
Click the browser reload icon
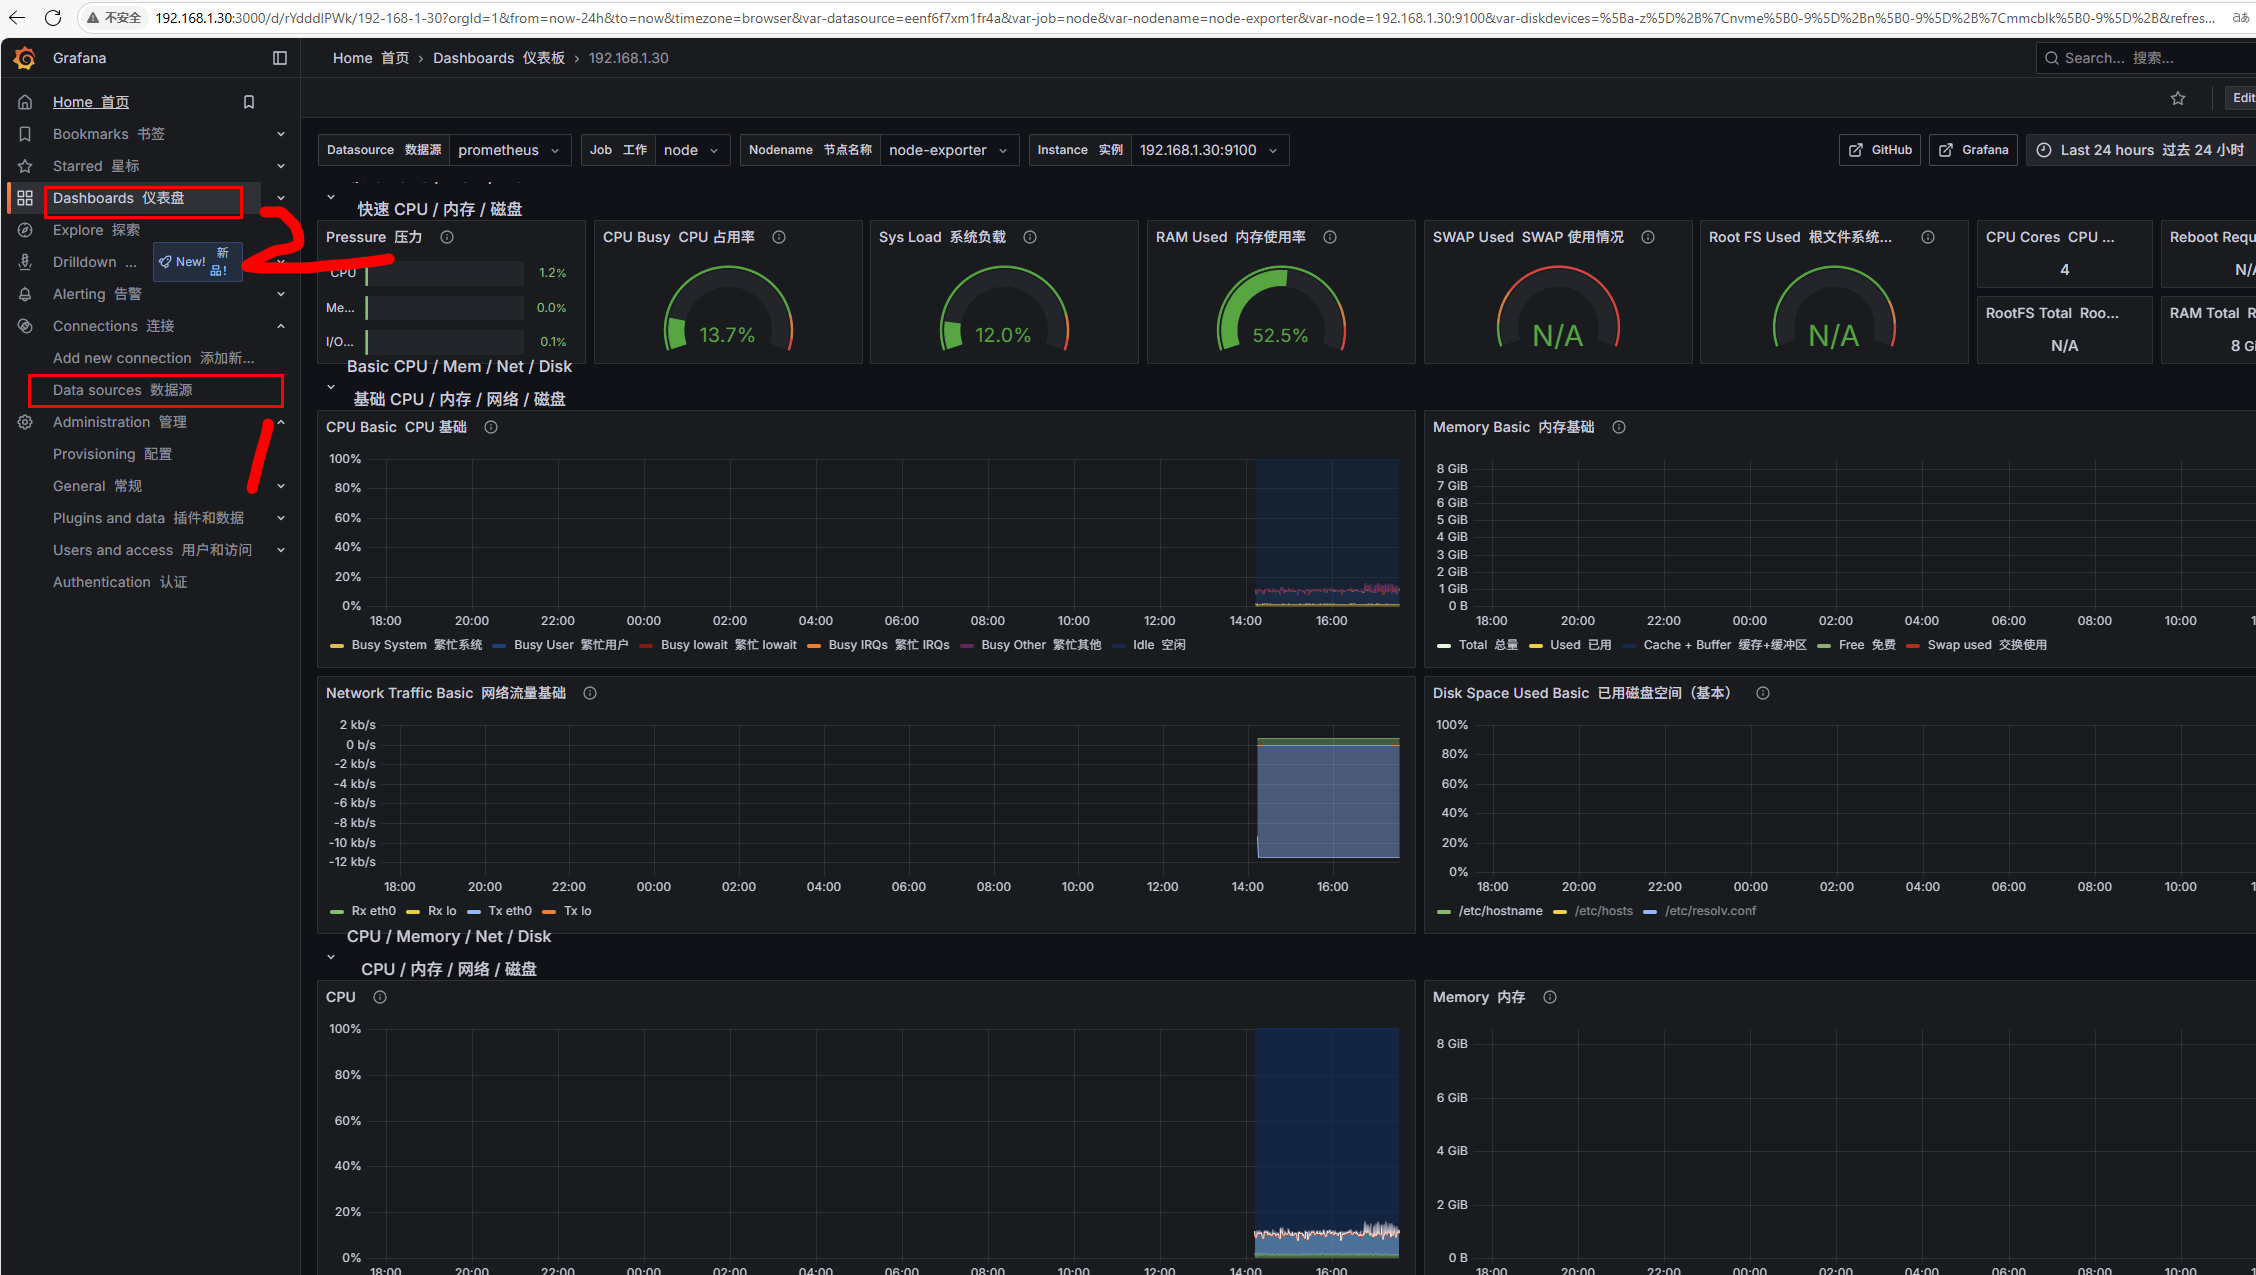click(x=53, y=17)
